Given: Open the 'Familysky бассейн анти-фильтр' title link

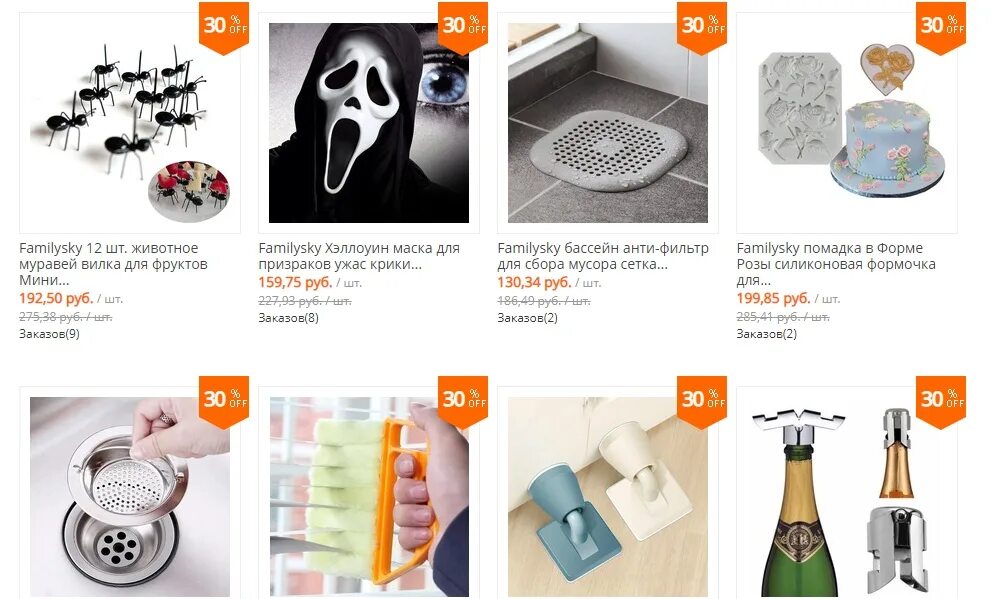Looking at the screenshot, I should (x=603, y=256).
